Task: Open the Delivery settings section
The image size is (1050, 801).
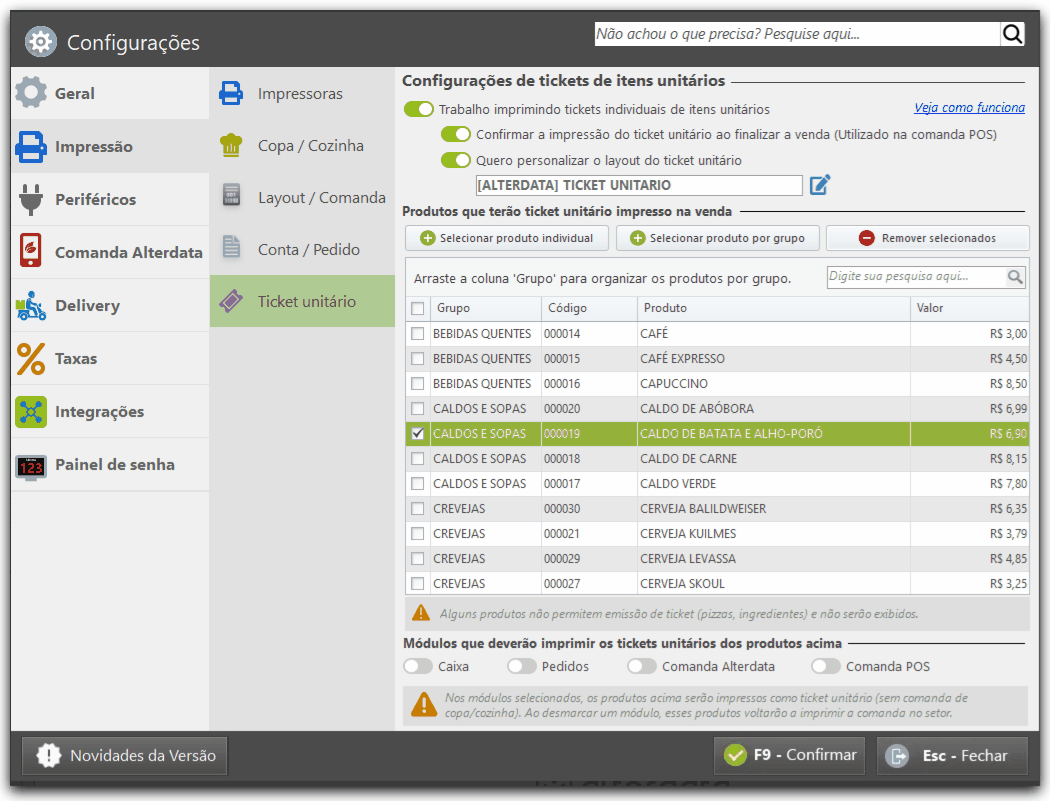Action: 110,305
